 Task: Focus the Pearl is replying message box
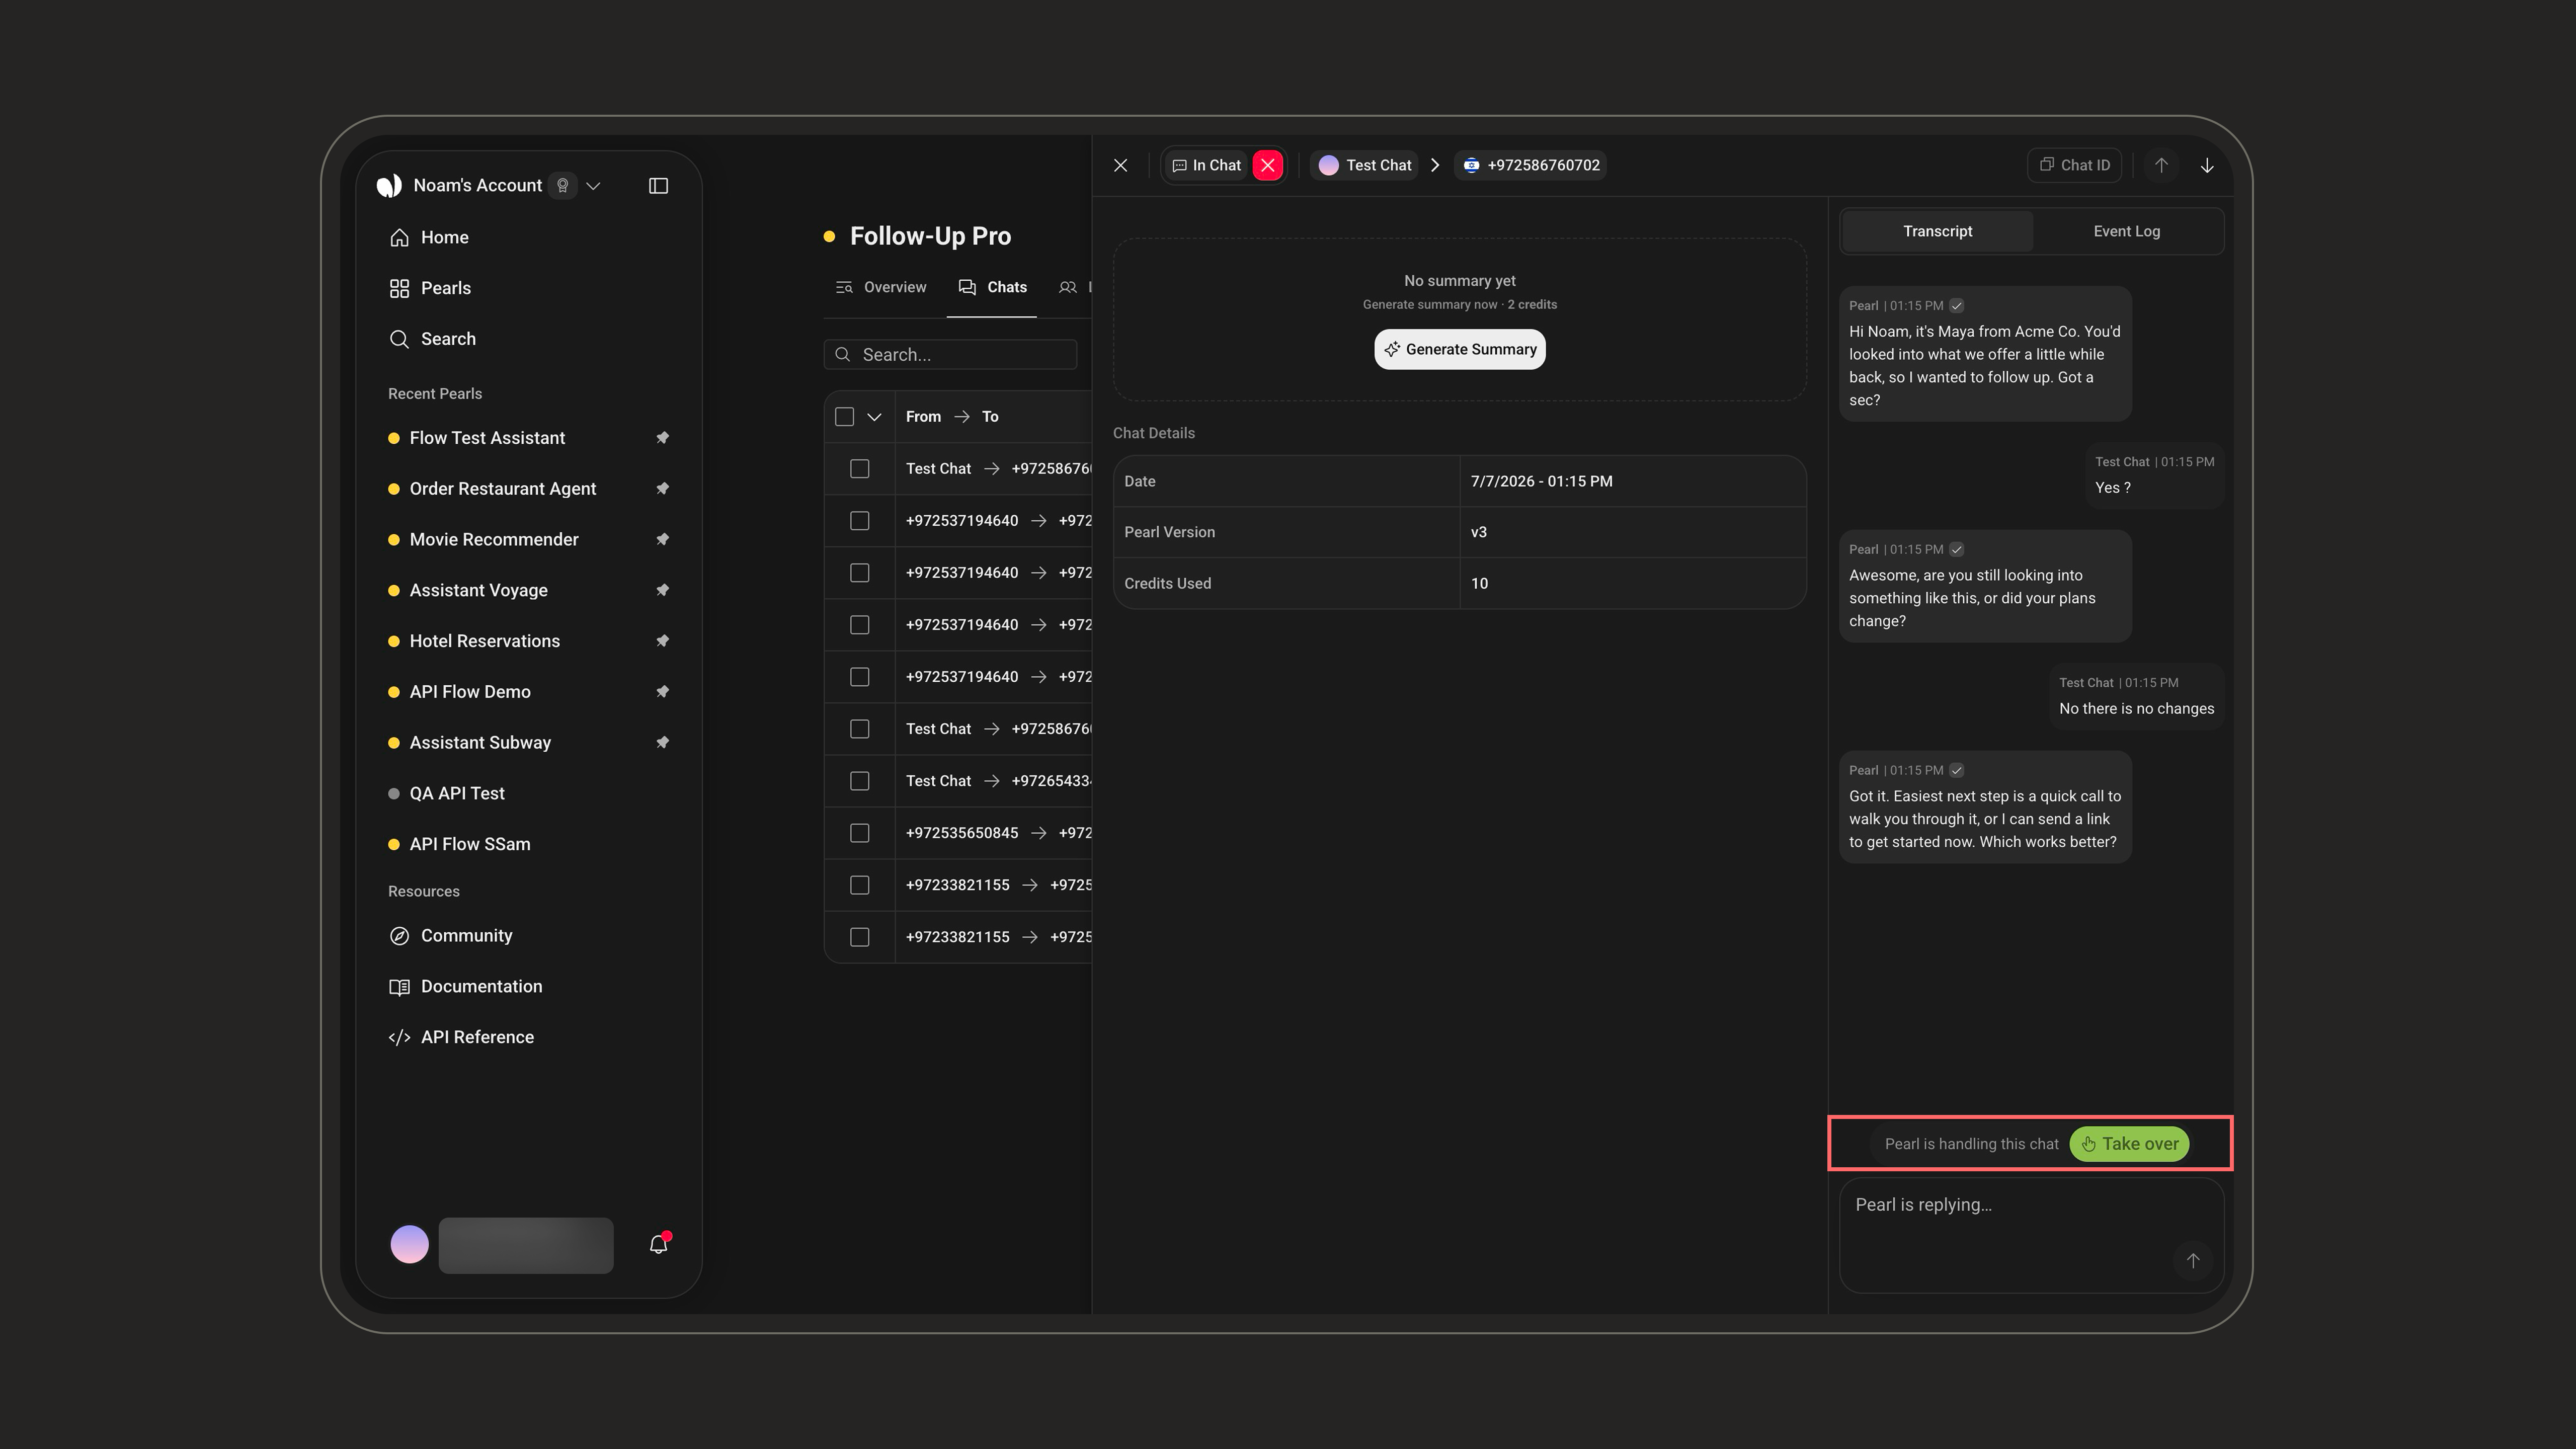(x=2031, y=1235)
